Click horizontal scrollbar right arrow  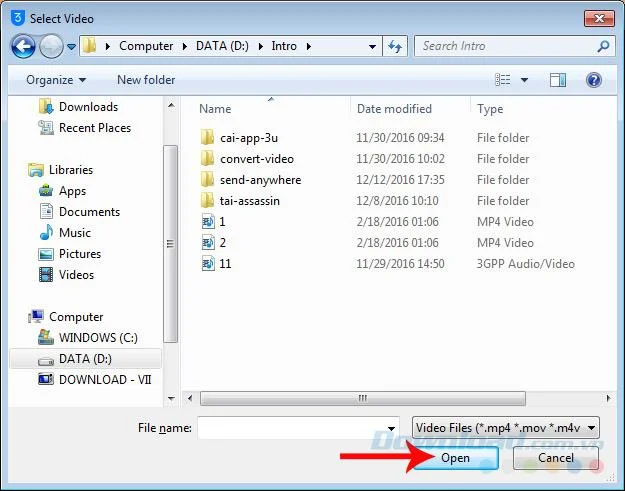pos(608,398)
